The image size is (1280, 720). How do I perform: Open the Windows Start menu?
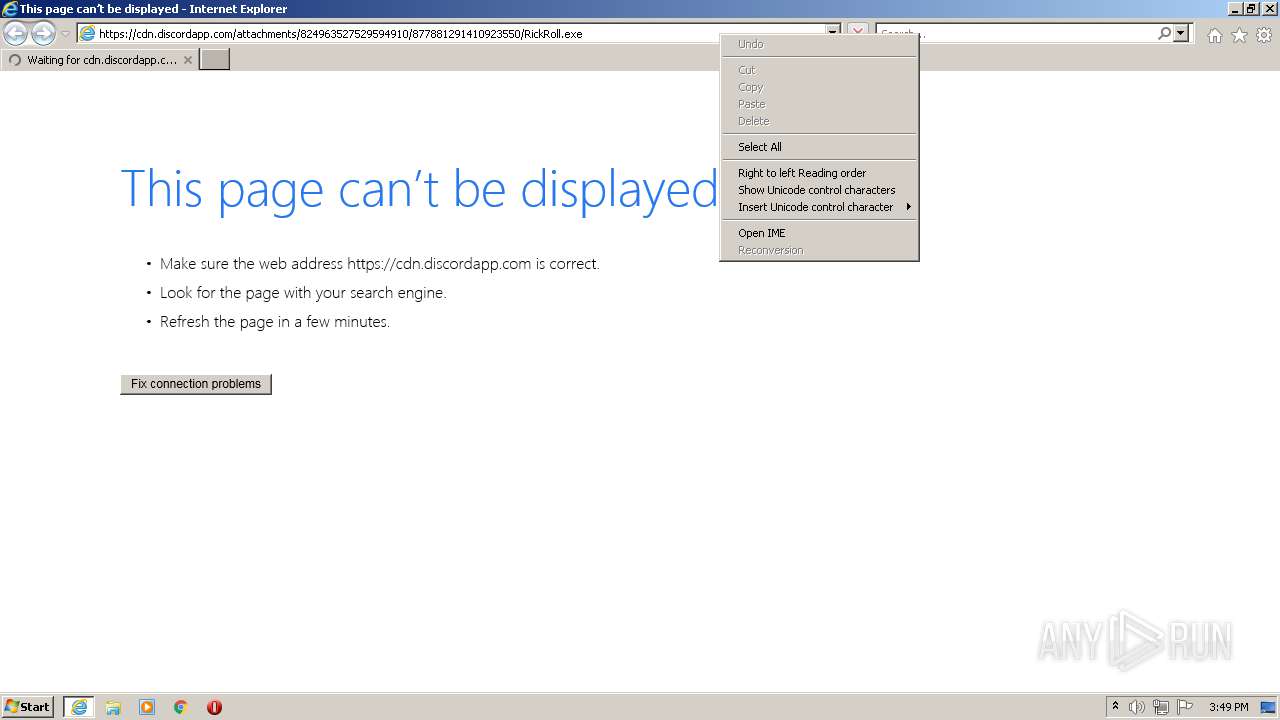coord(28,707)
